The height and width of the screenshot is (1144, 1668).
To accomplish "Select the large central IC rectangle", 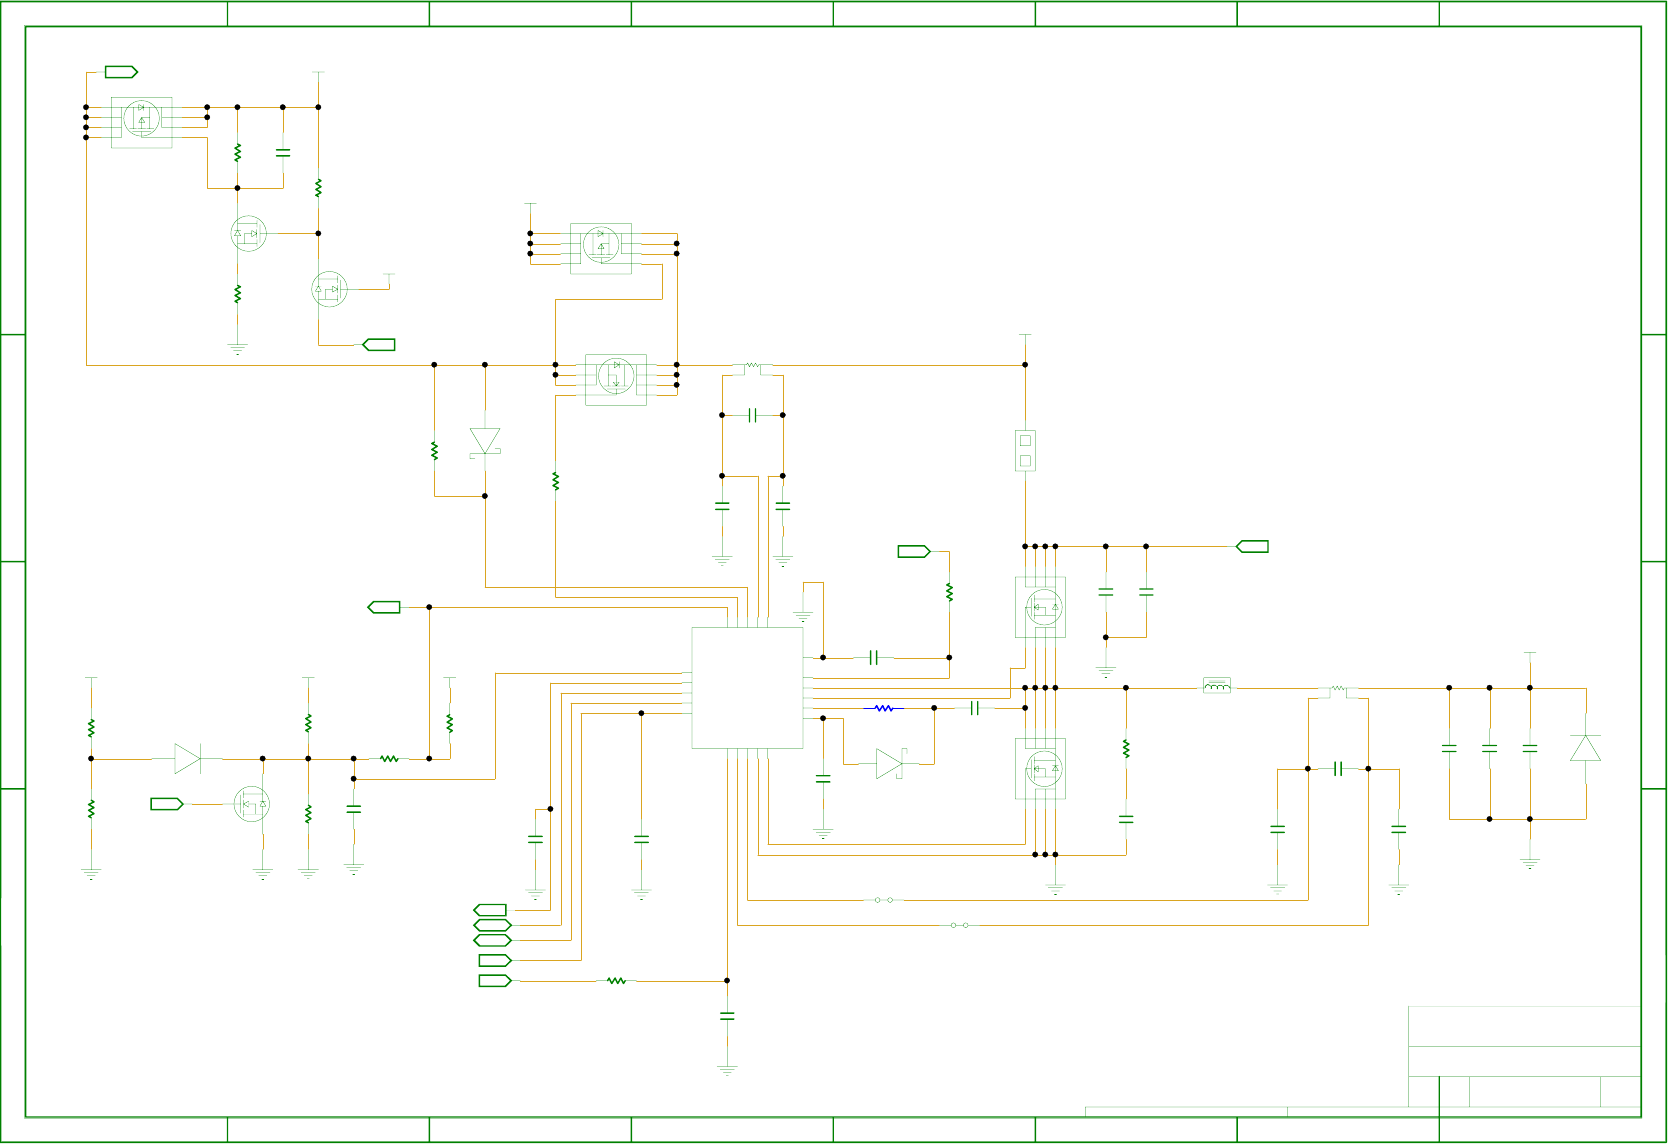I will click(x=748, y=688).
